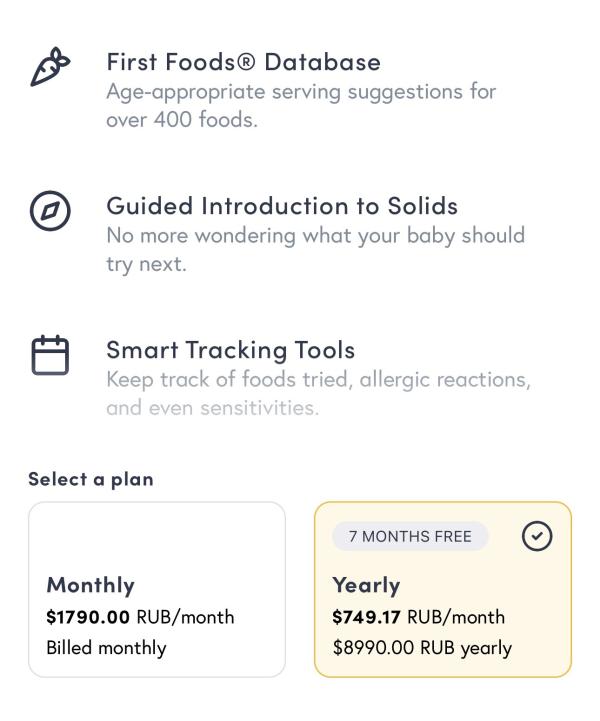This screenshot has height=721, width=600.
Task: Tap the Yearly title text
Action: pos(366,586)
